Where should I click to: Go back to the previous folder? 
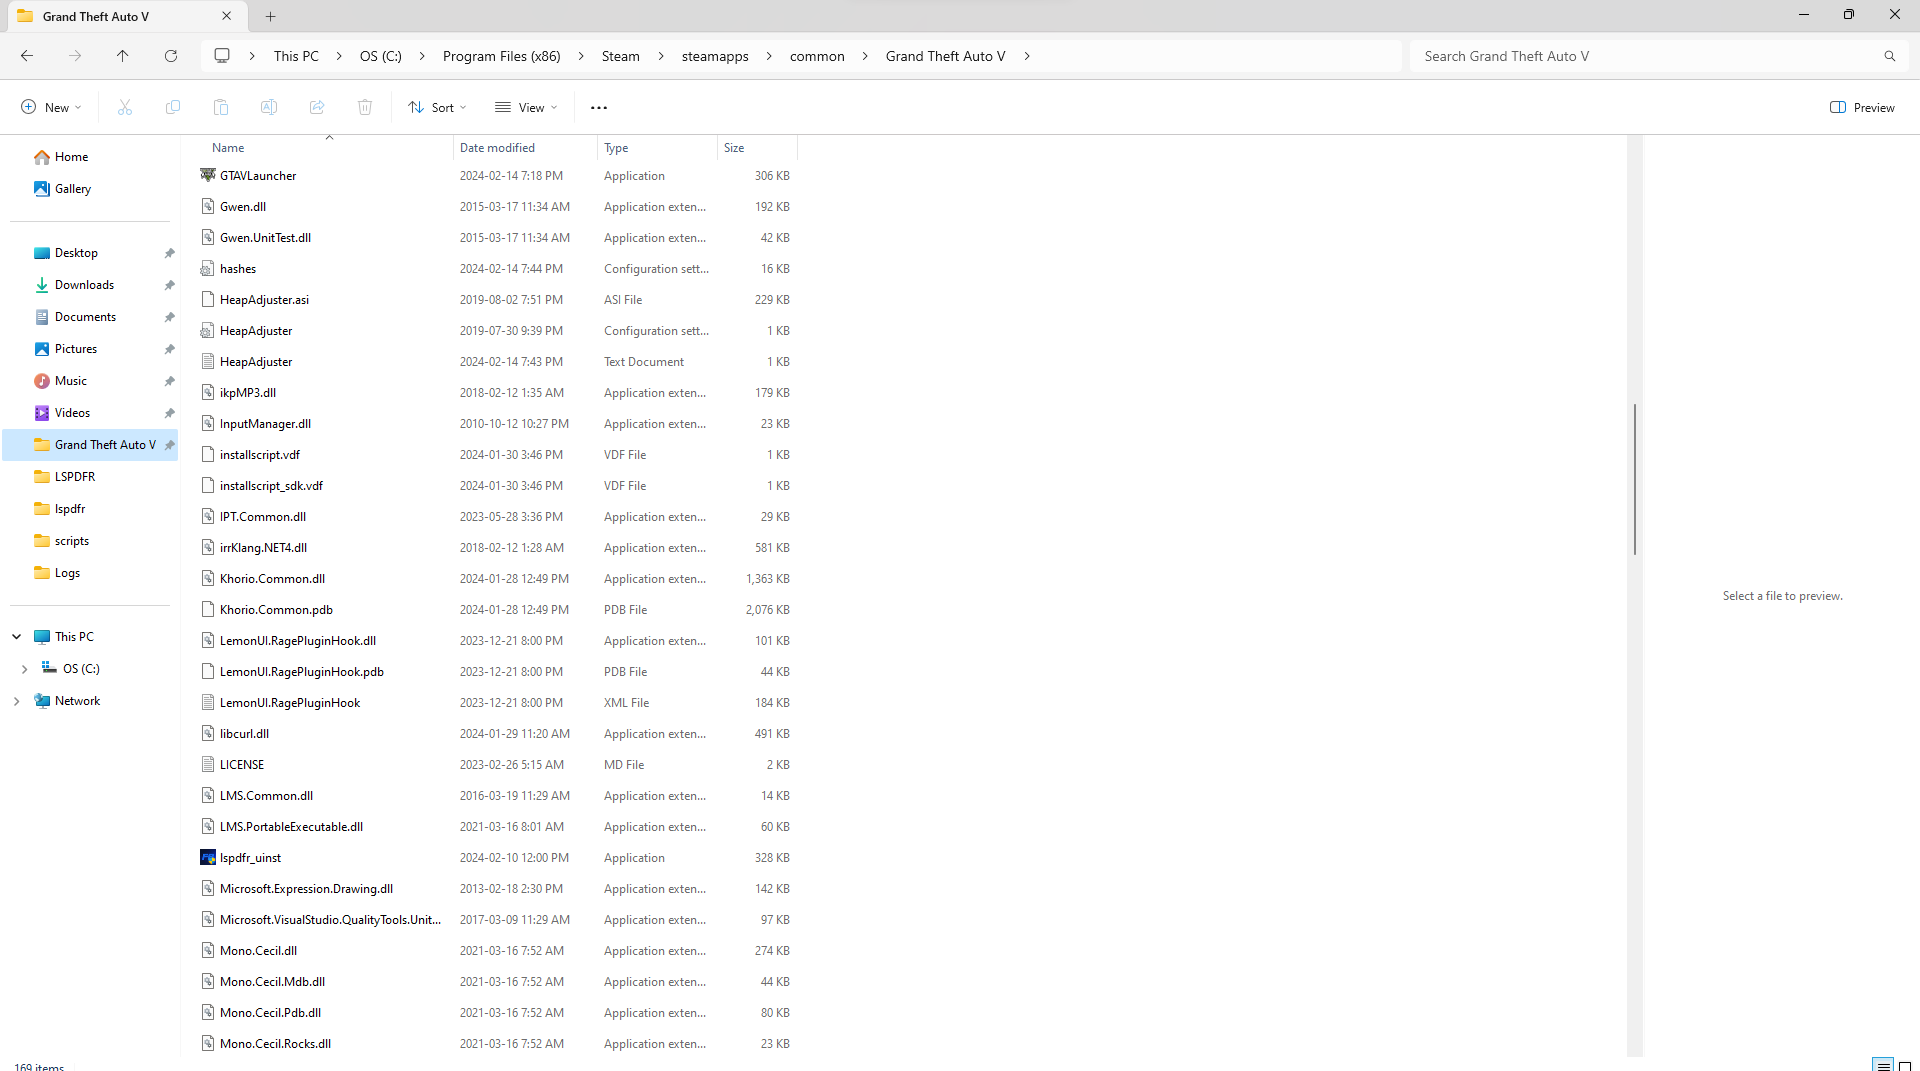(27, 56)
